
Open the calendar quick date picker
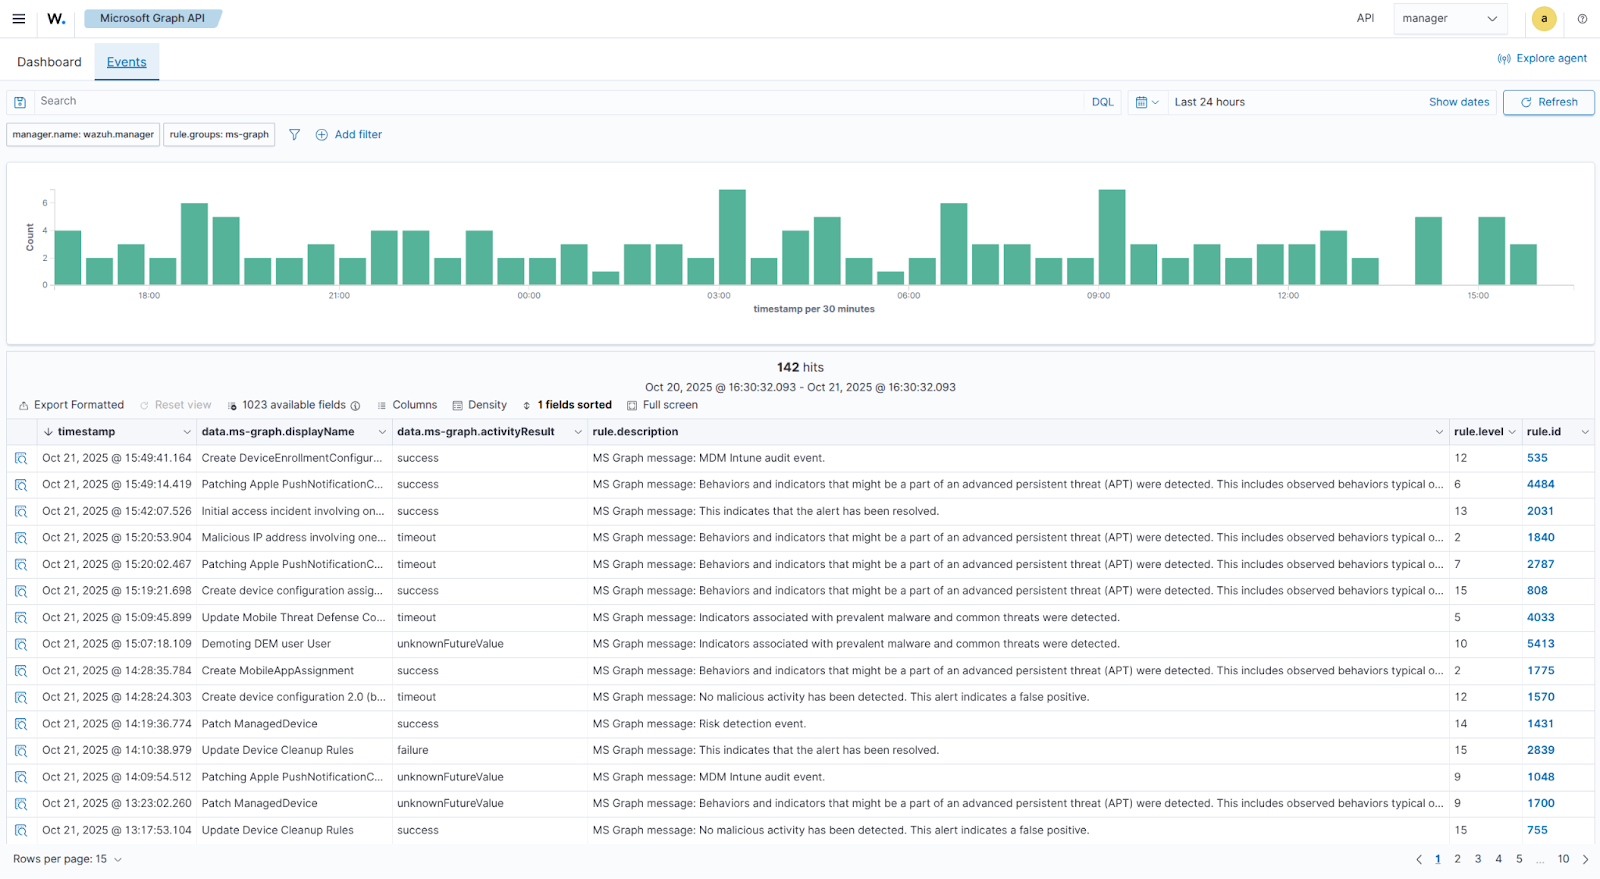(1146, 102)
